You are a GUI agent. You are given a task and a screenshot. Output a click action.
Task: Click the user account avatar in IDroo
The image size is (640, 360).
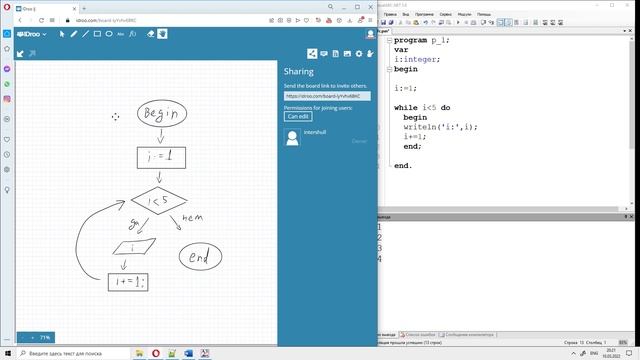click(x=370, y=34)
